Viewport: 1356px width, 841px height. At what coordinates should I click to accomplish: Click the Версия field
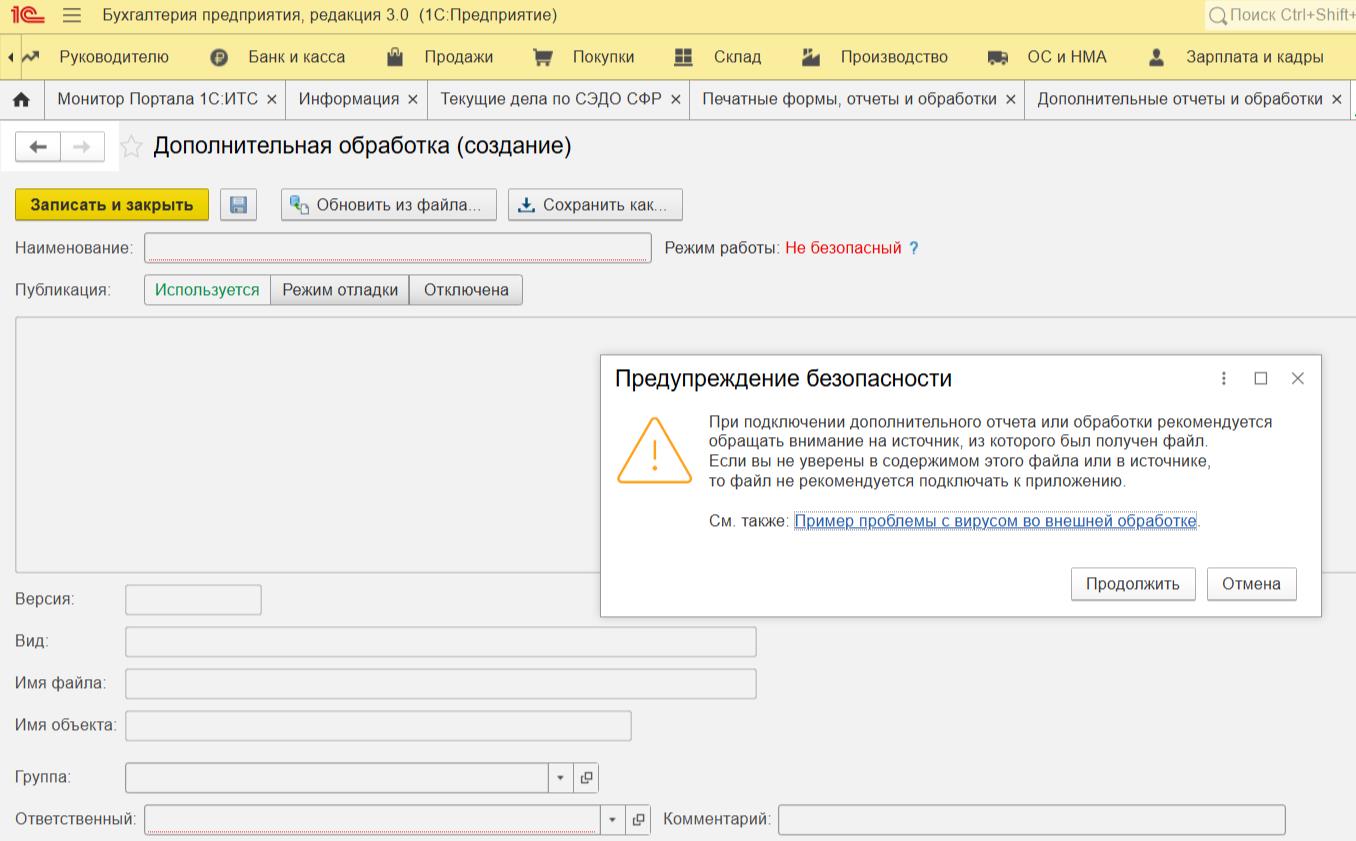[193, 600]
